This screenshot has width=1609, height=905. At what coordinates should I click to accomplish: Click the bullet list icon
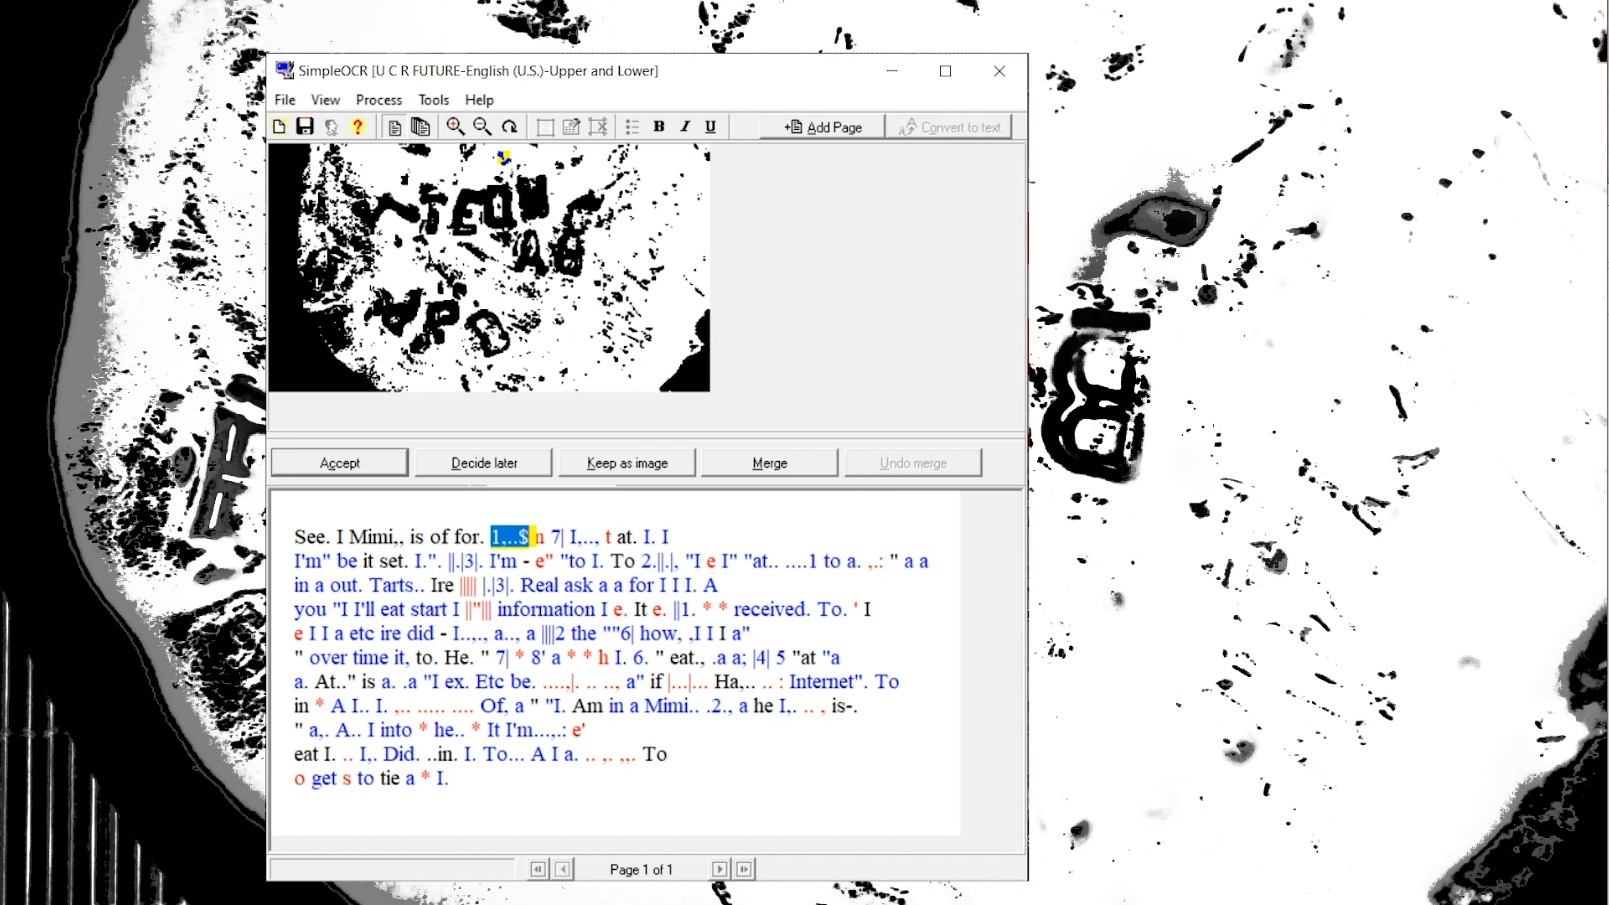tap(632, 127)
